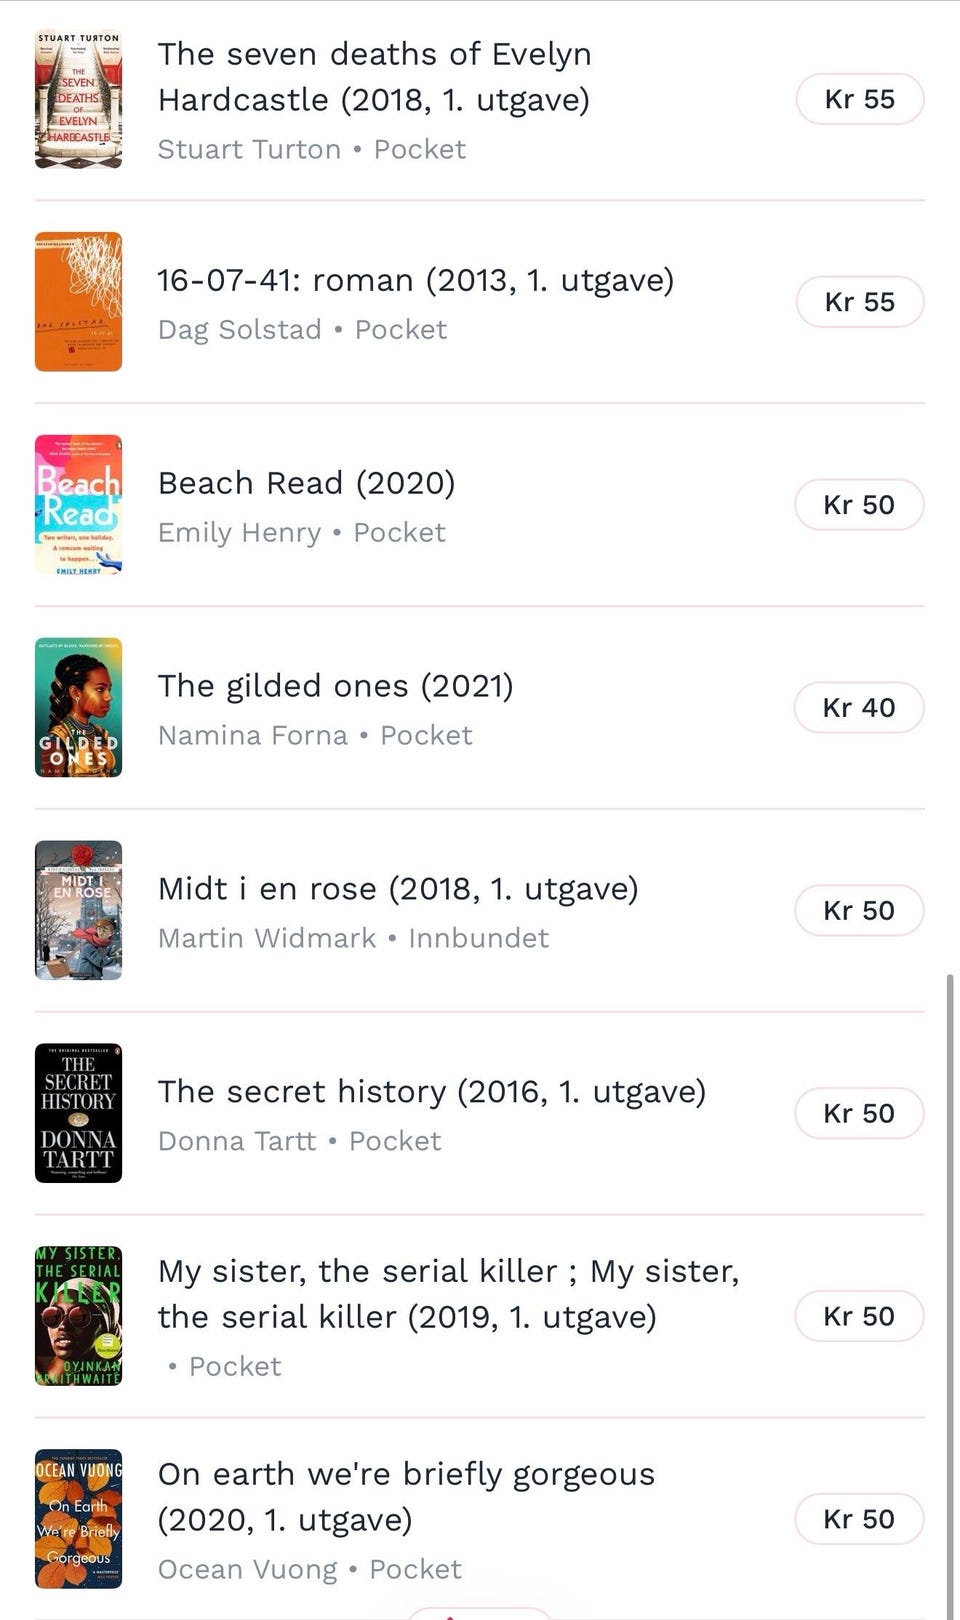Open the Ocean Vuong book cover thumbnail
Viewport: 960px width, 1620px height.
(x=78, y=1519)
